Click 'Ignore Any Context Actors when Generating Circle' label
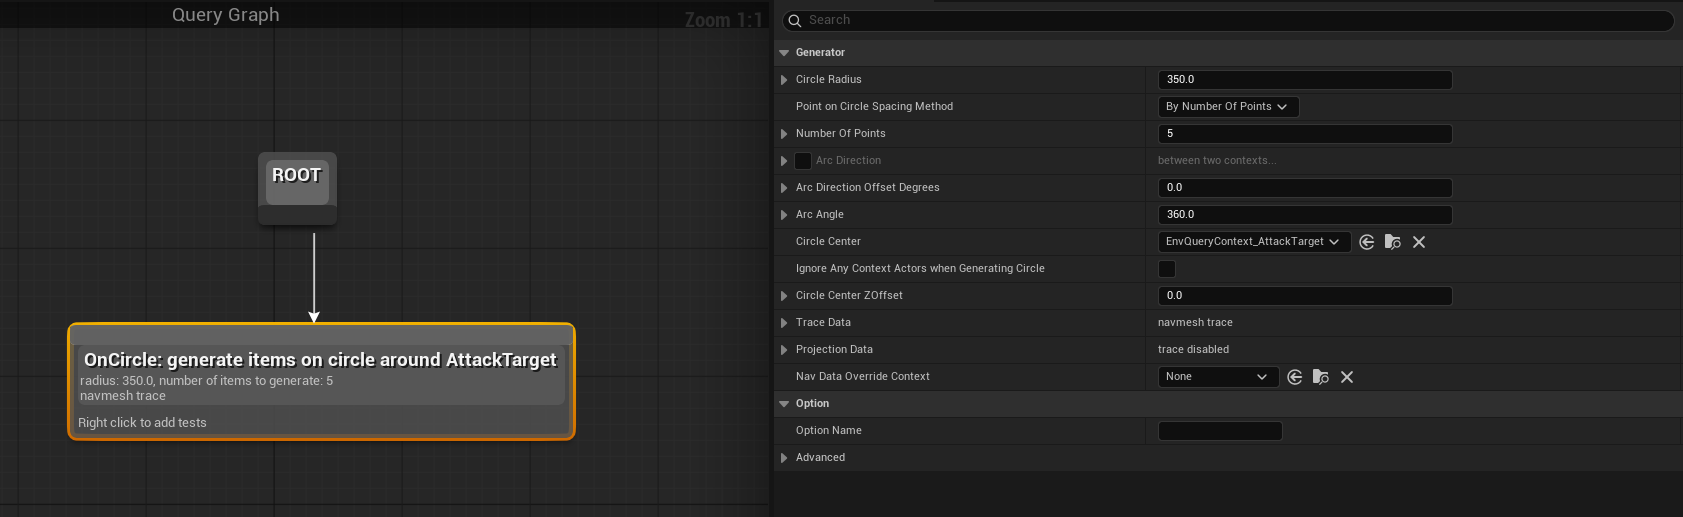Viewport: 1683px width, 517px height. 920,269
